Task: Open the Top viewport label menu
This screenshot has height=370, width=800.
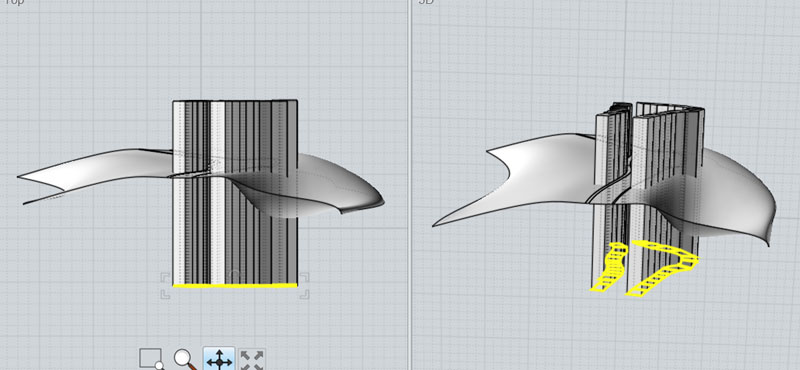Action: 14,2
